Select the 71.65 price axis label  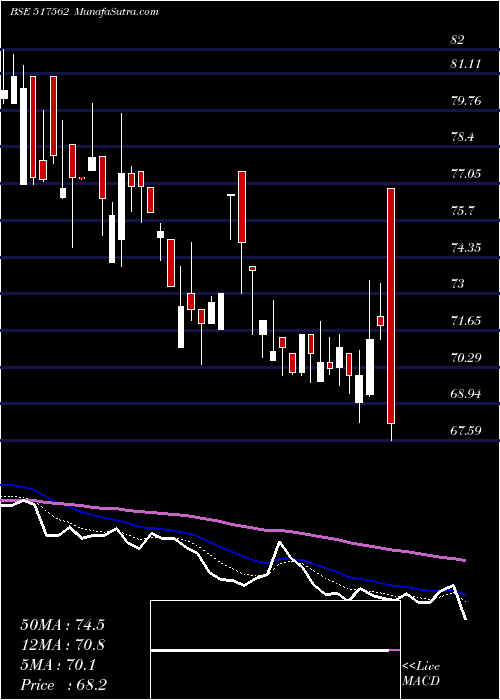[x=466, y=321]
